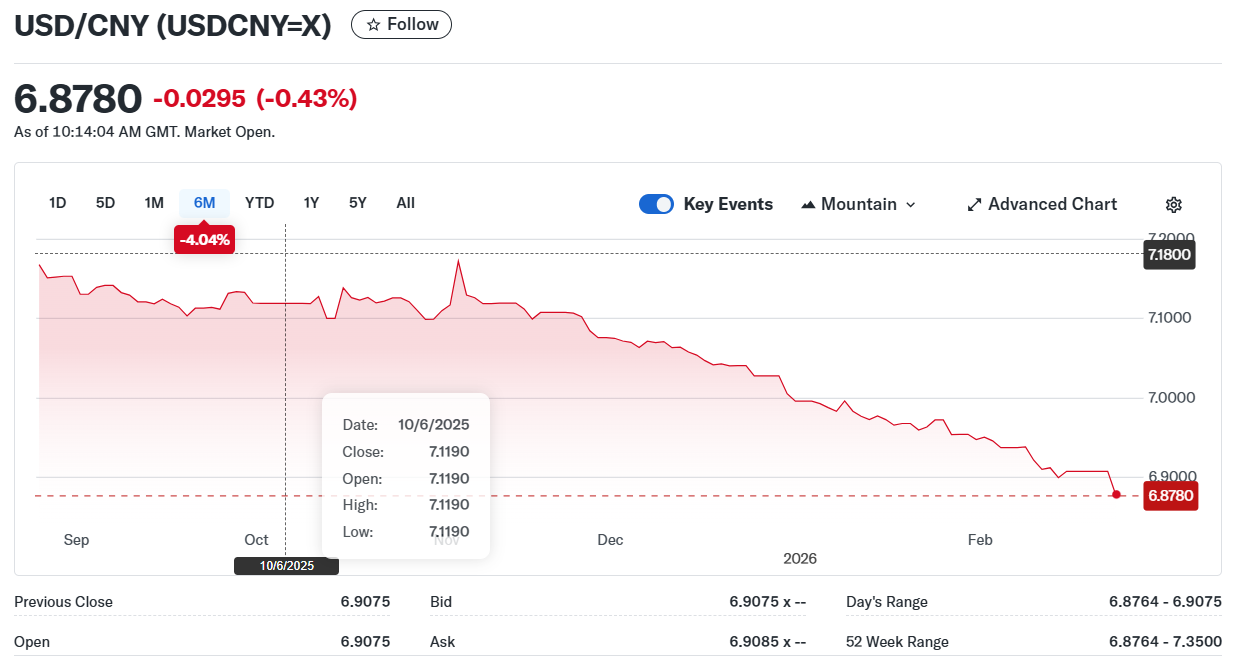Open the Mountain chart type dropdown

coord(858,204)
